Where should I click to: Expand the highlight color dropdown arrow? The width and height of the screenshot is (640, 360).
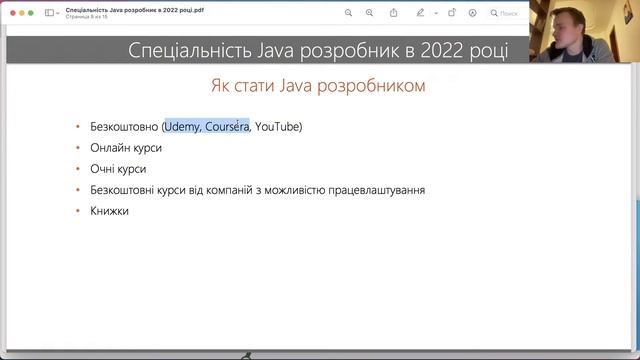(x=436, y=13)
